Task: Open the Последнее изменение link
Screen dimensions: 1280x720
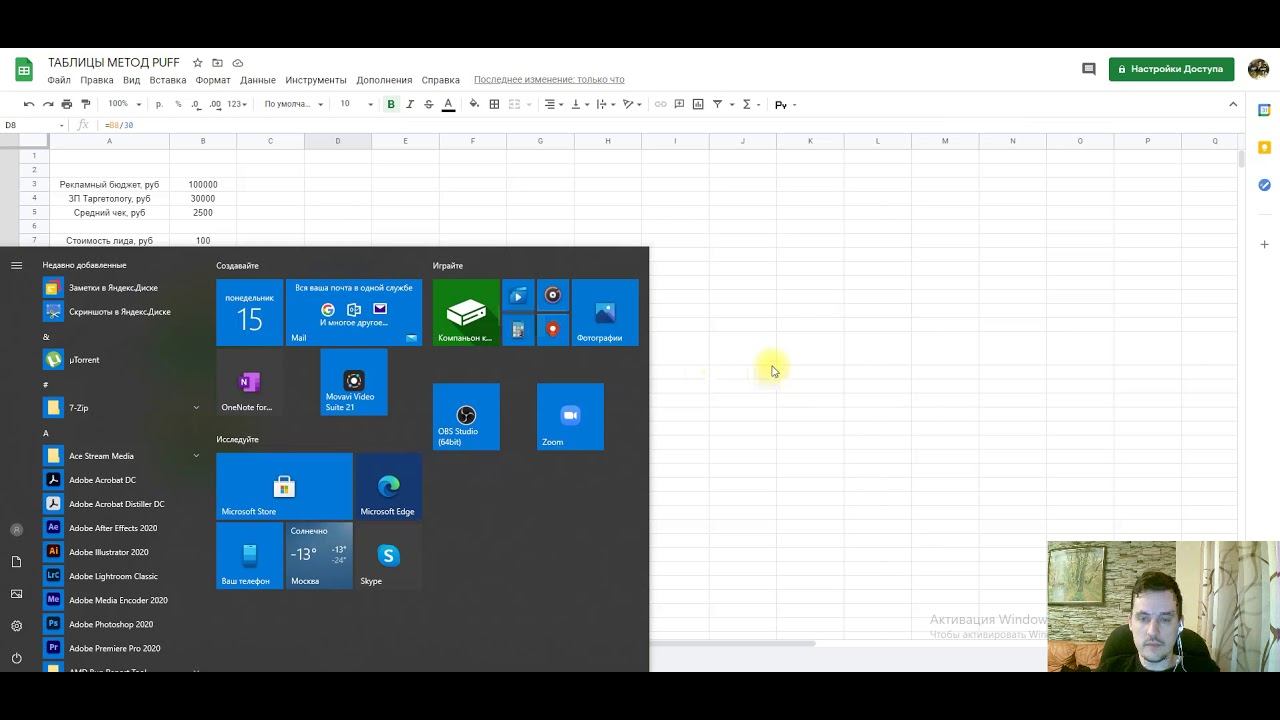Action: click(x=549, y=80)
